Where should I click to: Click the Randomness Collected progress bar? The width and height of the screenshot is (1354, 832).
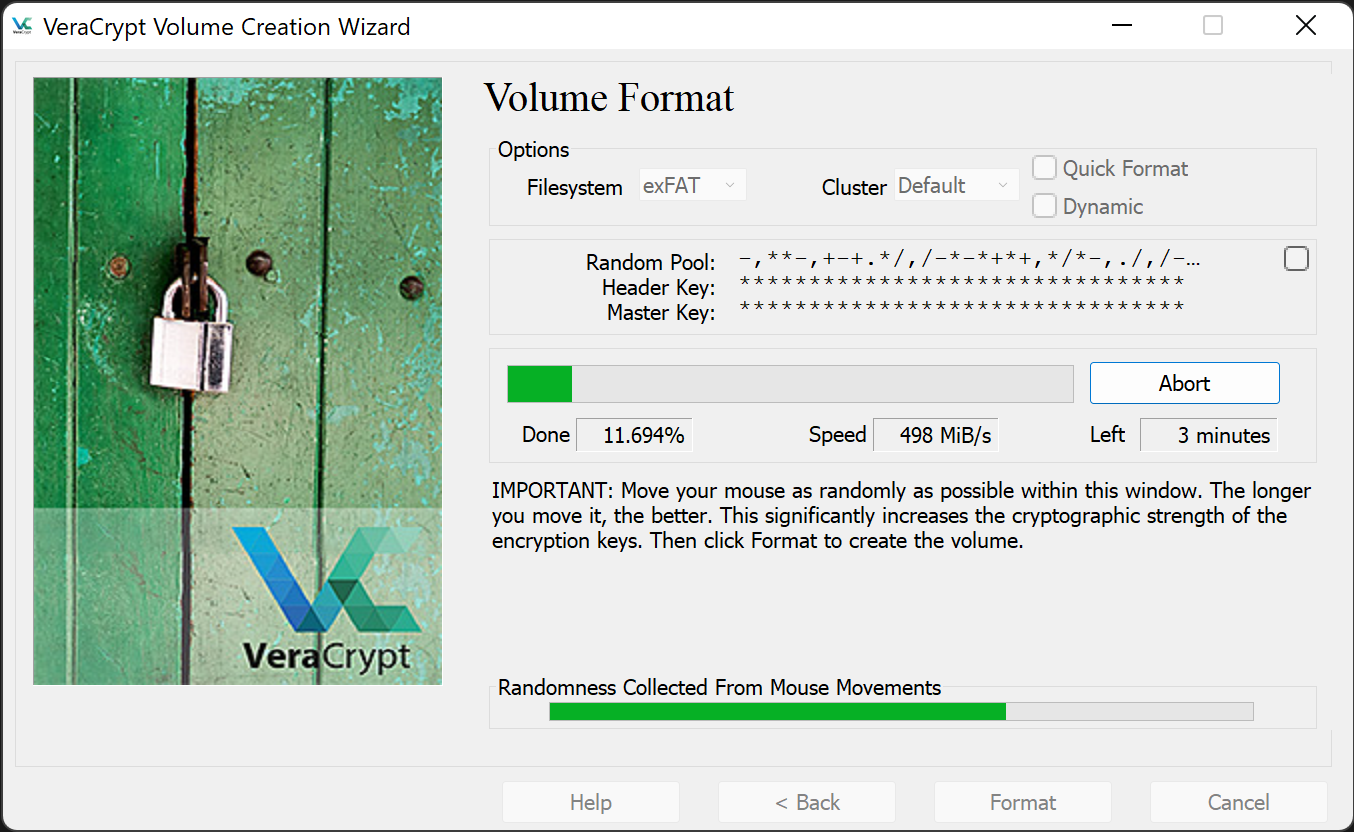pos(900,711)
